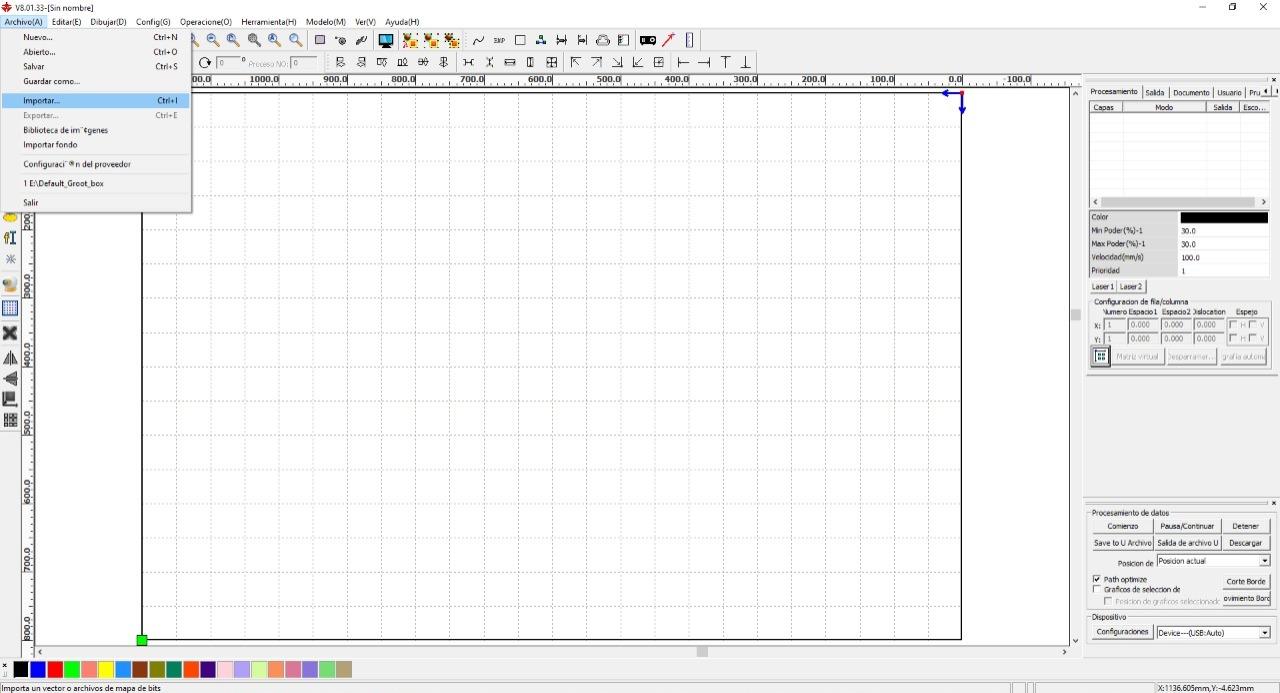Switch to the Usuario tab
The width and height of the screenshot is (1280, 693).
click(1229, 92)
